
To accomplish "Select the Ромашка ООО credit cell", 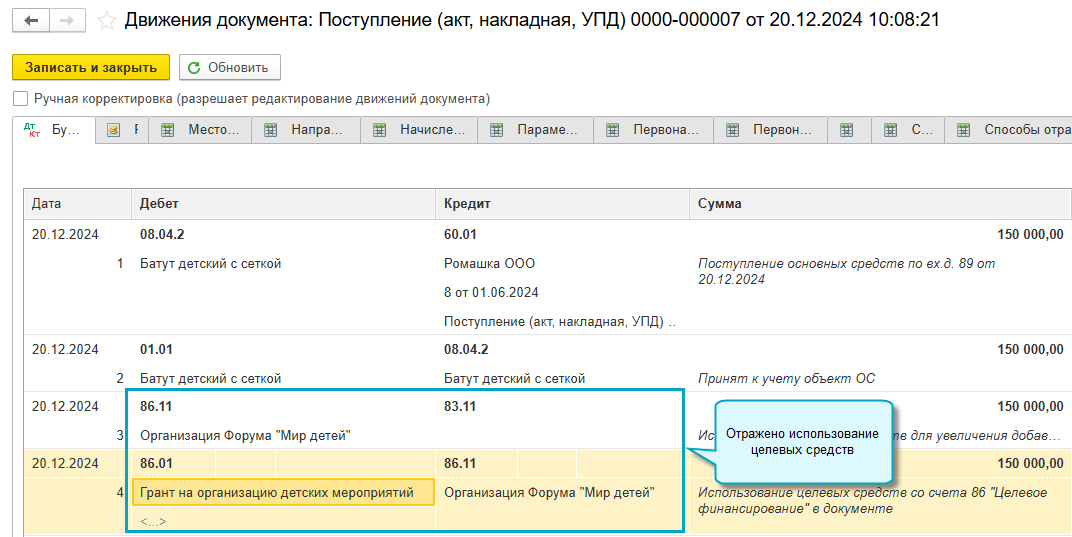I will 489,264.
